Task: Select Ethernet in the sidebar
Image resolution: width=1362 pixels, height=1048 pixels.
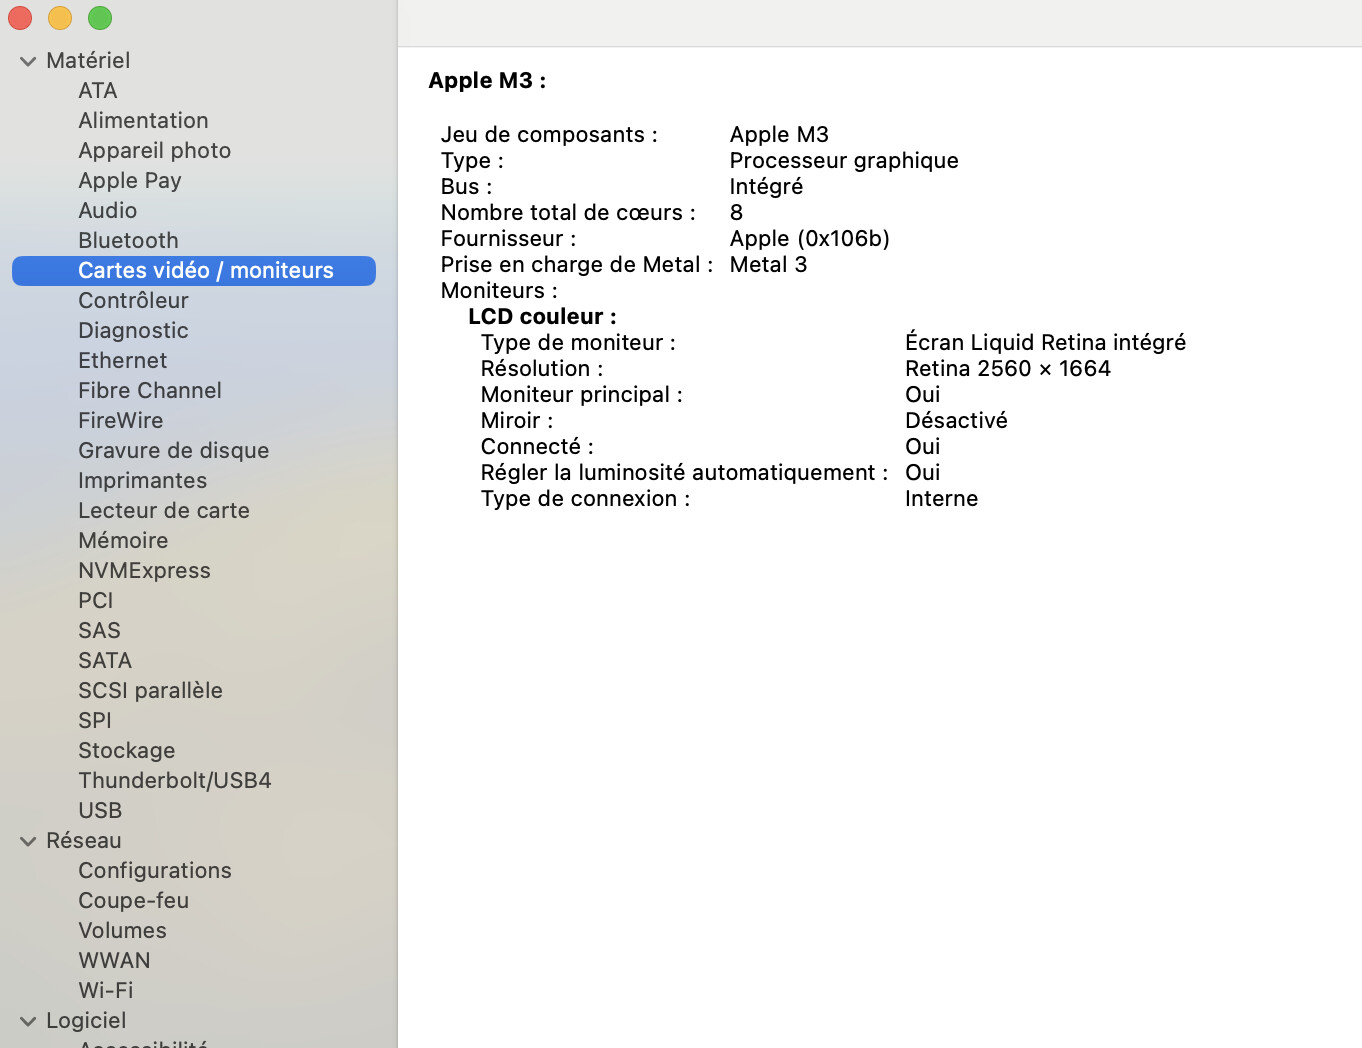Action: (x=122, y=360)
